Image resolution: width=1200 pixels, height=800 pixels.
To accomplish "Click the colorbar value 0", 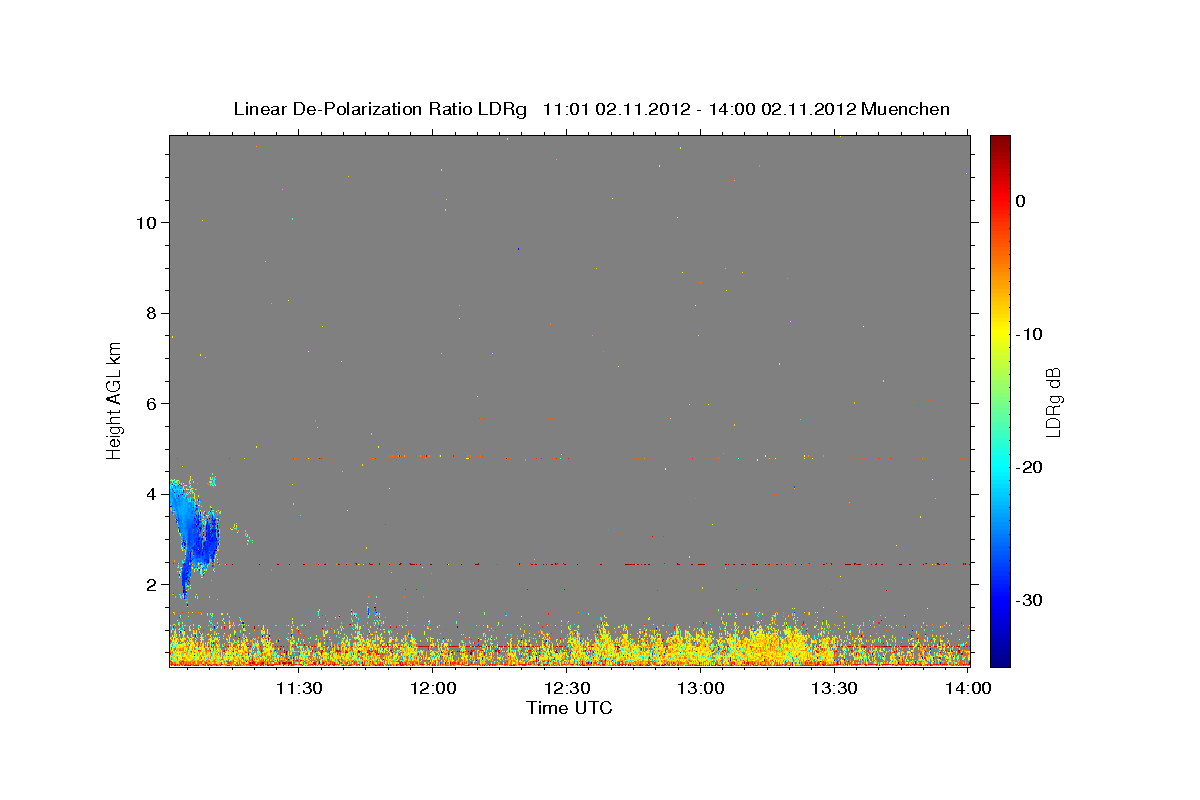I will click(1021, 201).
